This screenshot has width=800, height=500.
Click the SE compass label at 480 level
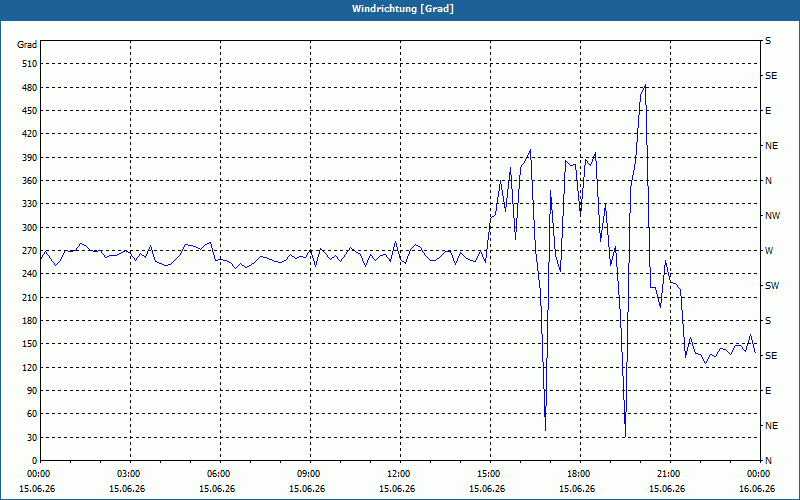(x=771, y=76)
